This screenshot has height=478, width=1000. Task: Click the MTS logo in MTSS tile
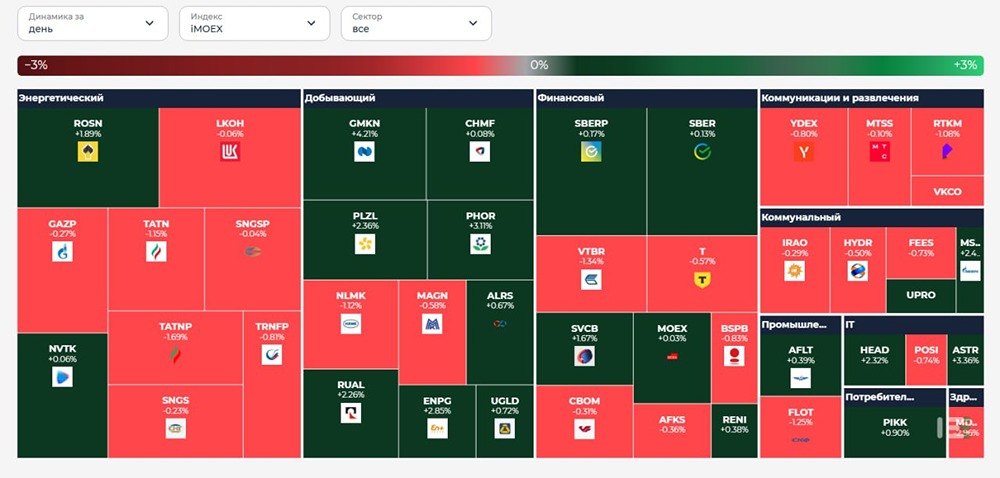coord(879,151)
